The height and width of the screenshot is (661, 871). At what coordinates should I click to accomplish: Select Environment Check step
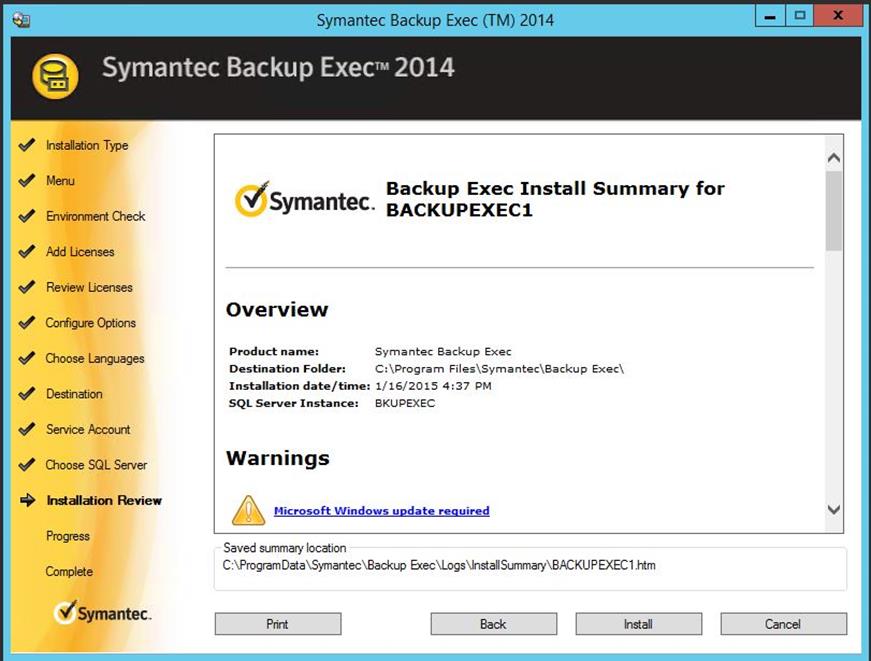96,216
